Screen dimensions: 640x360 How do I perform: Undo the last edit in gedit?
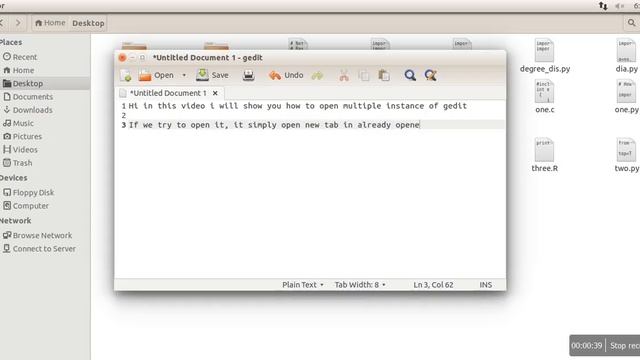286,75
